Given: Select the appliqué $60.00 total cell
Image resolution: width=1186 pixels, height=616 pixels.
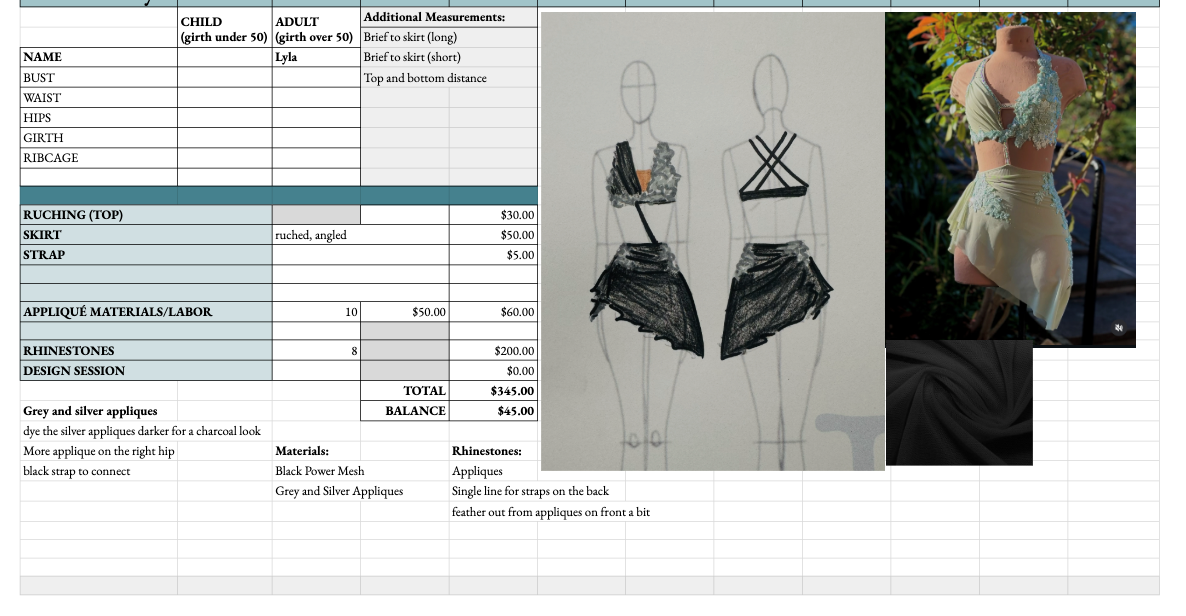Looking at the screenshot, I should tap(493, 311).
